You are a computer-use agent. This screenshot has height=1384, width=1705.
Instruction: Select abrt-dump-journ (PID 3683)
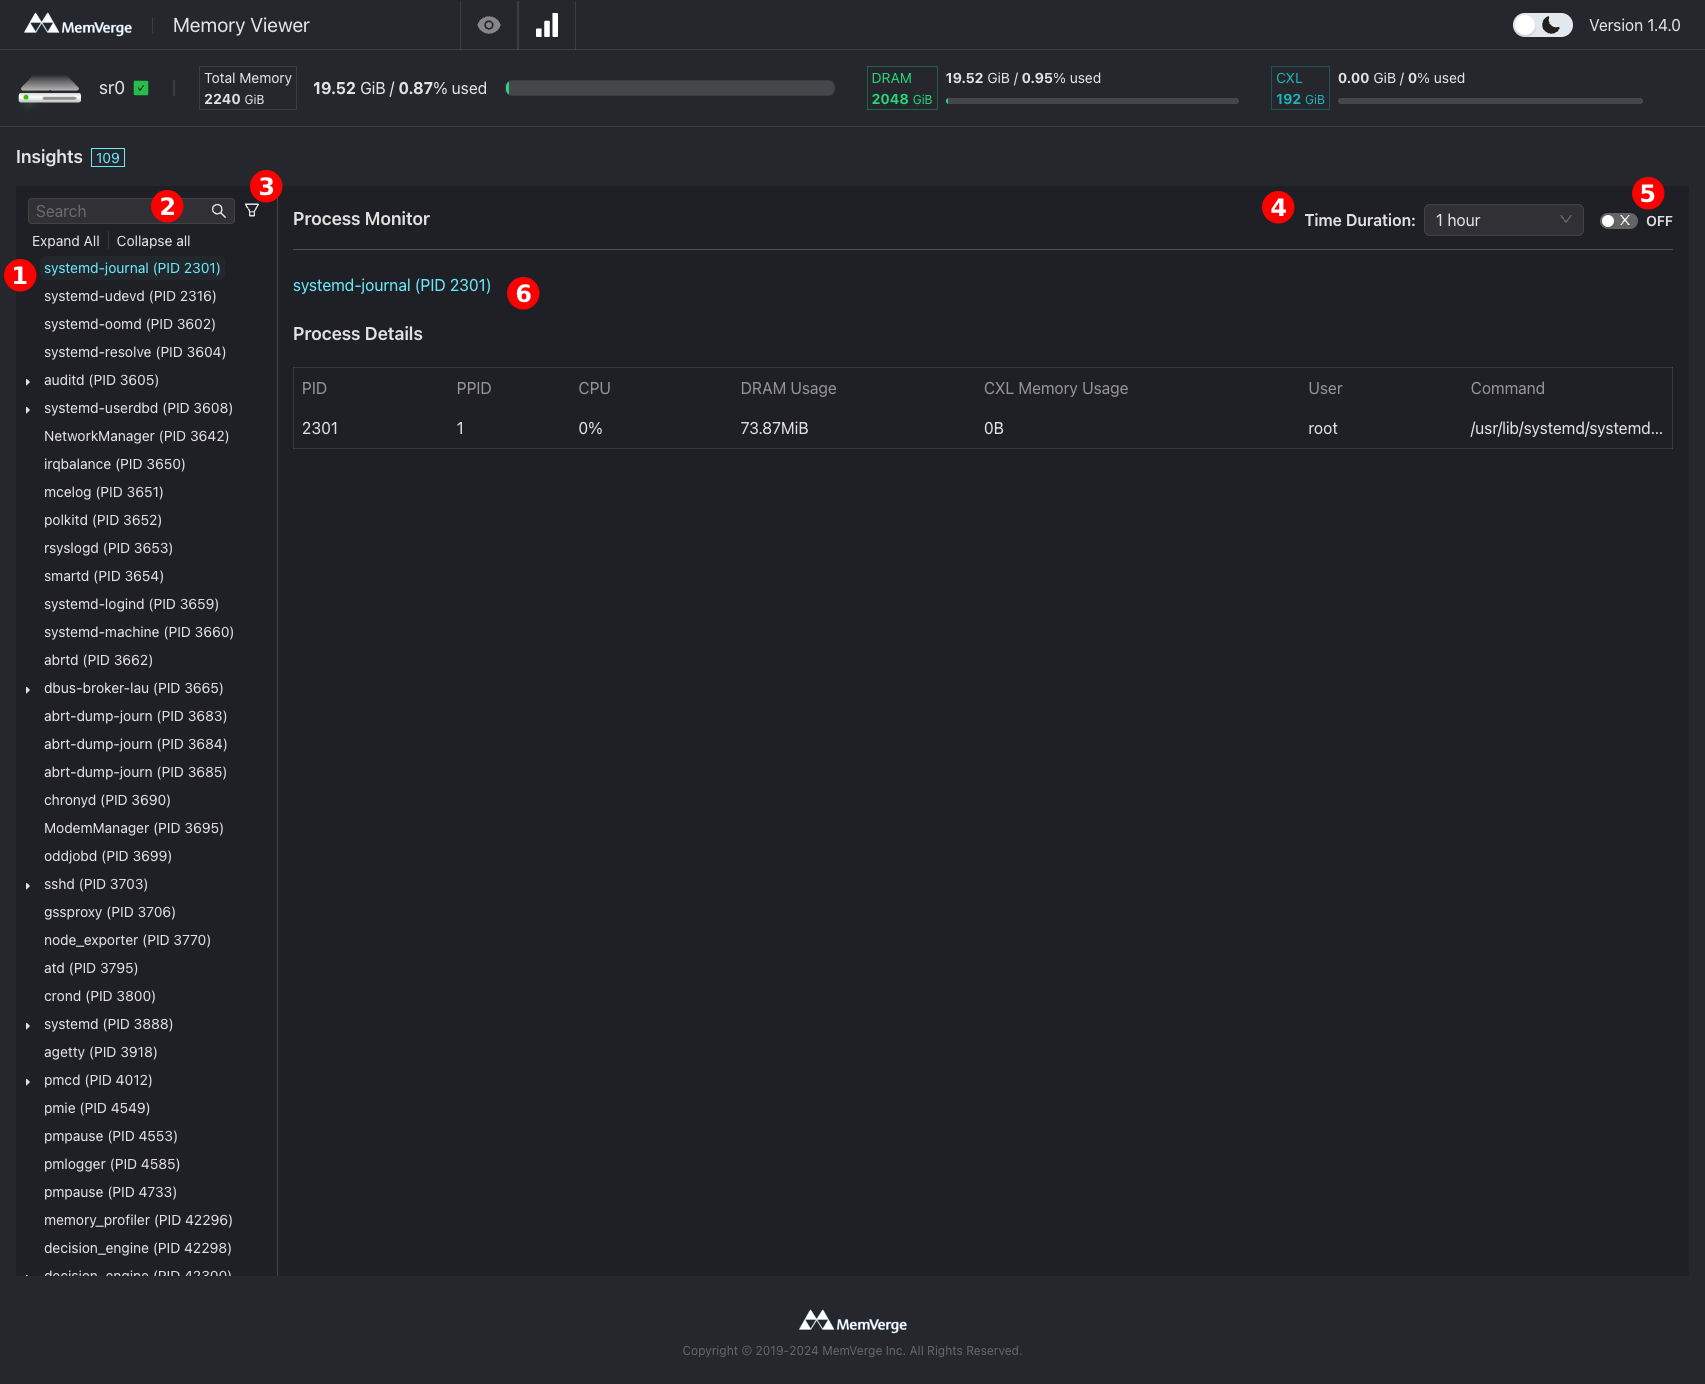(x=135, y=716)
